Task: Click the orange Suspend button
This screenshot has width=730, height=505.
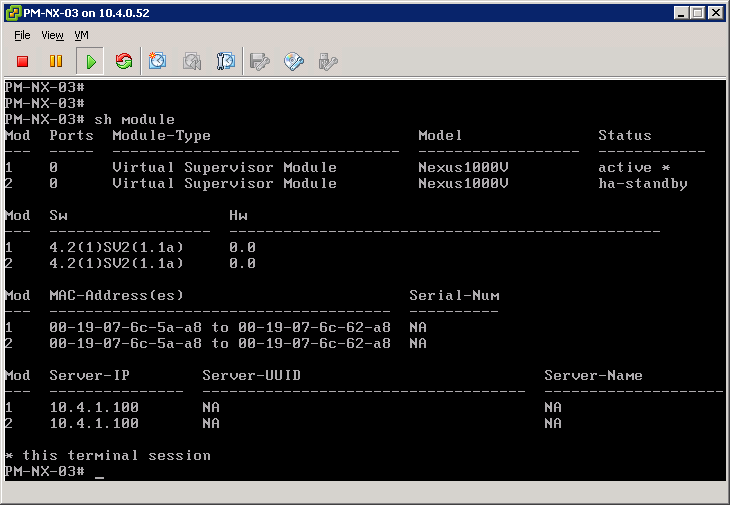Action: [x=56, y=61]
